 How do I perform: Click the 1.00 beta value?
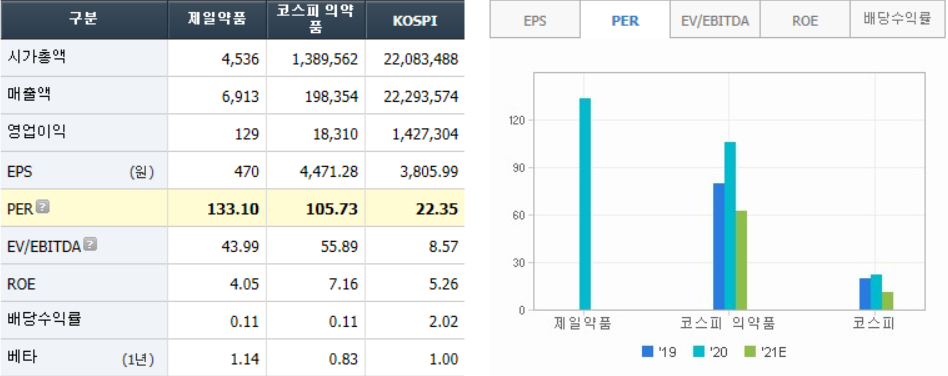pos(445,359)
